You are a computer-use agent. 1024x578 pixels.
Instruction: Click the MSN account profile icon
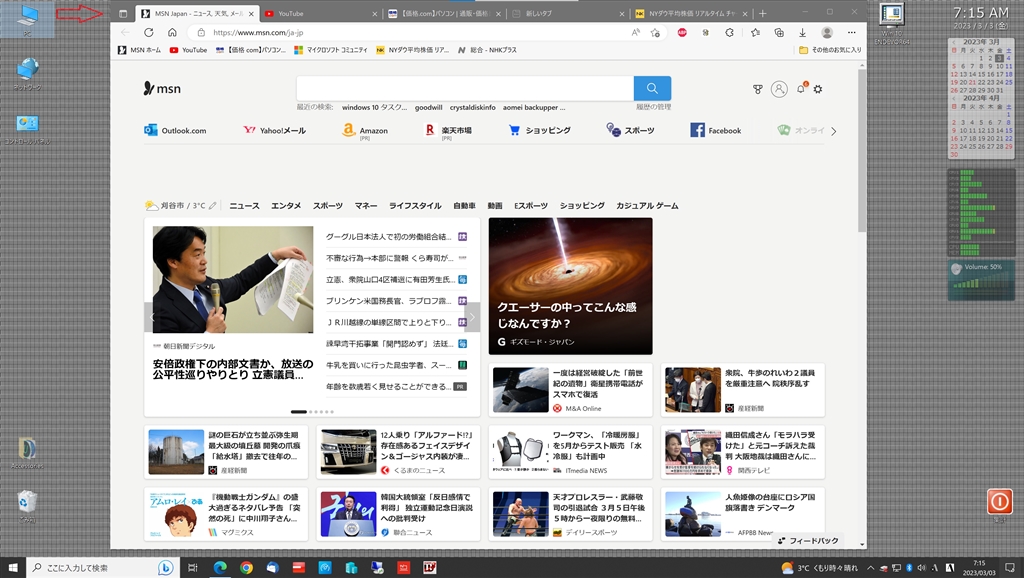(x=779, y=89)
